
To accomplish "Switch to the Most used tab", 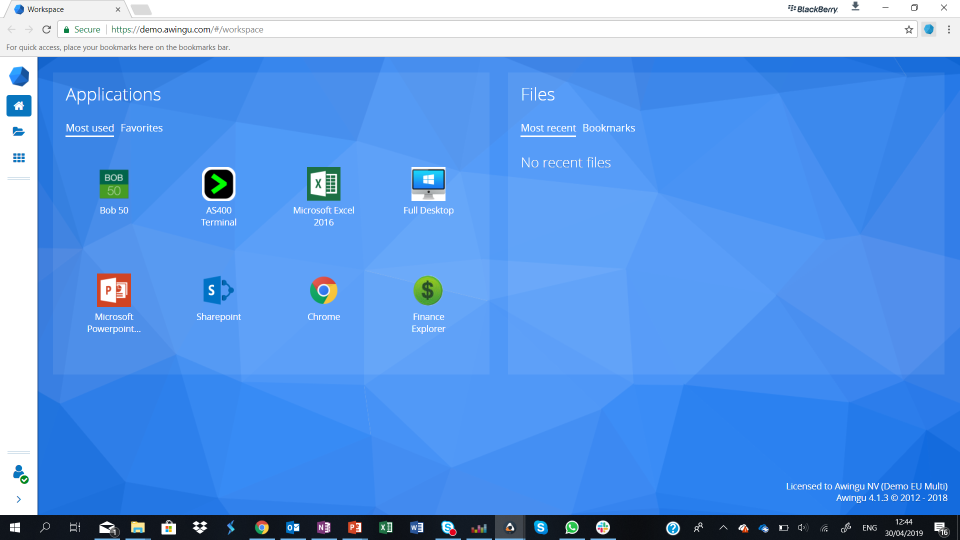I will click(89, 128).
